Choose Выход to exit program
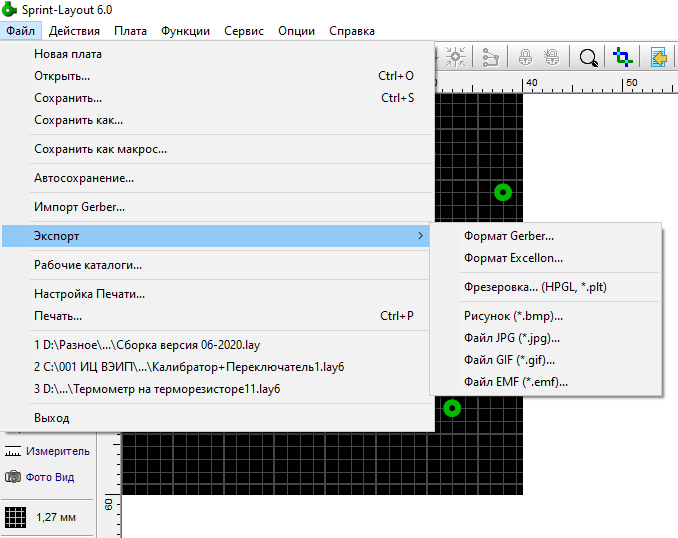 click(x=218, y=418)
